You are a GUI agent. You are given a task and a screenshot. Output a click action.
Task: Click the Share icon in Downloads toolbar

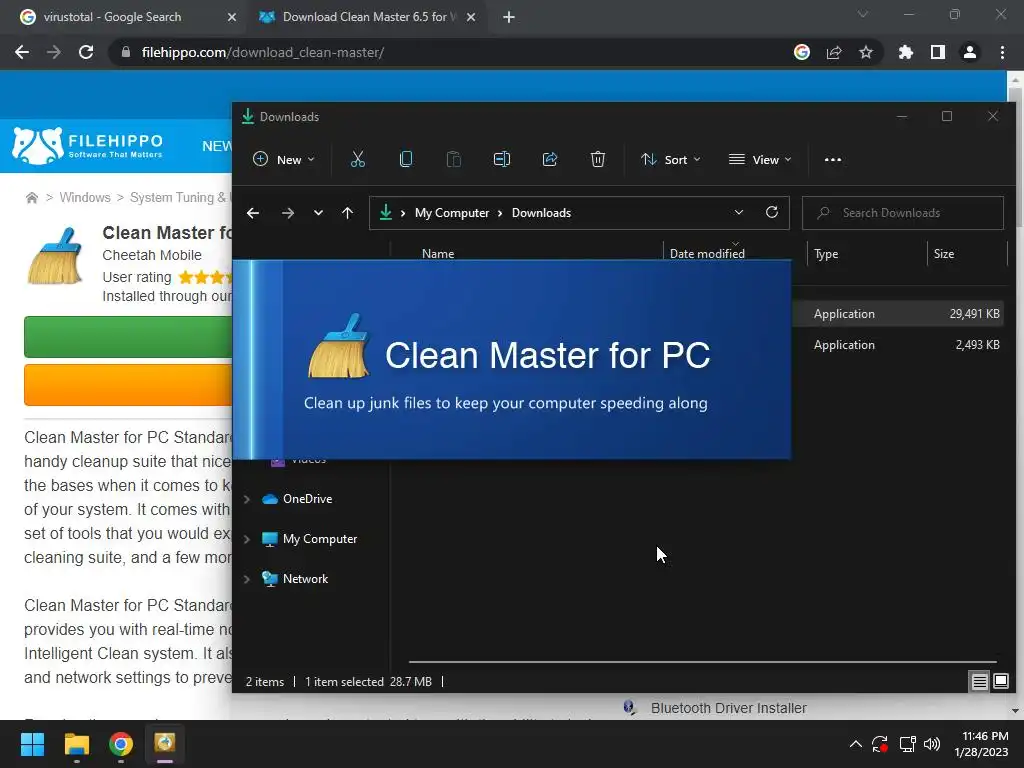click(550, 159)
